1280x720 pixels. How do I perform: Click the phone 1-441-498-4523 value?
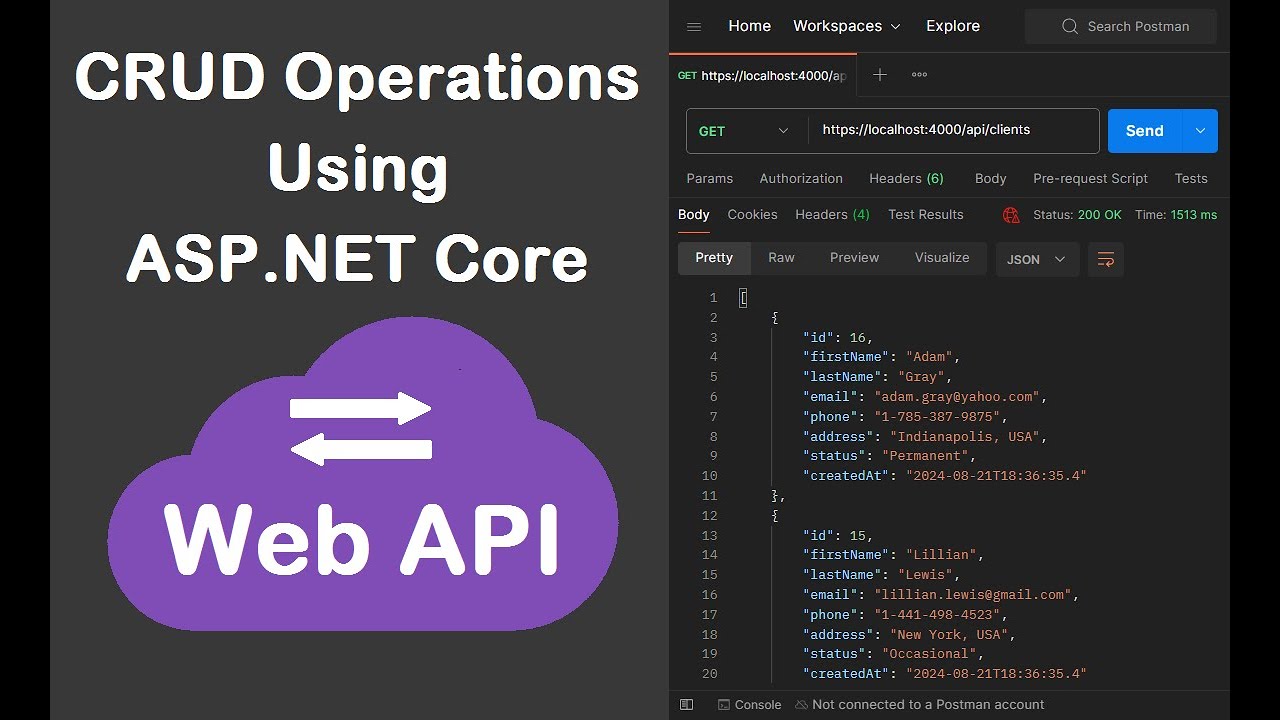coord(937,615)
